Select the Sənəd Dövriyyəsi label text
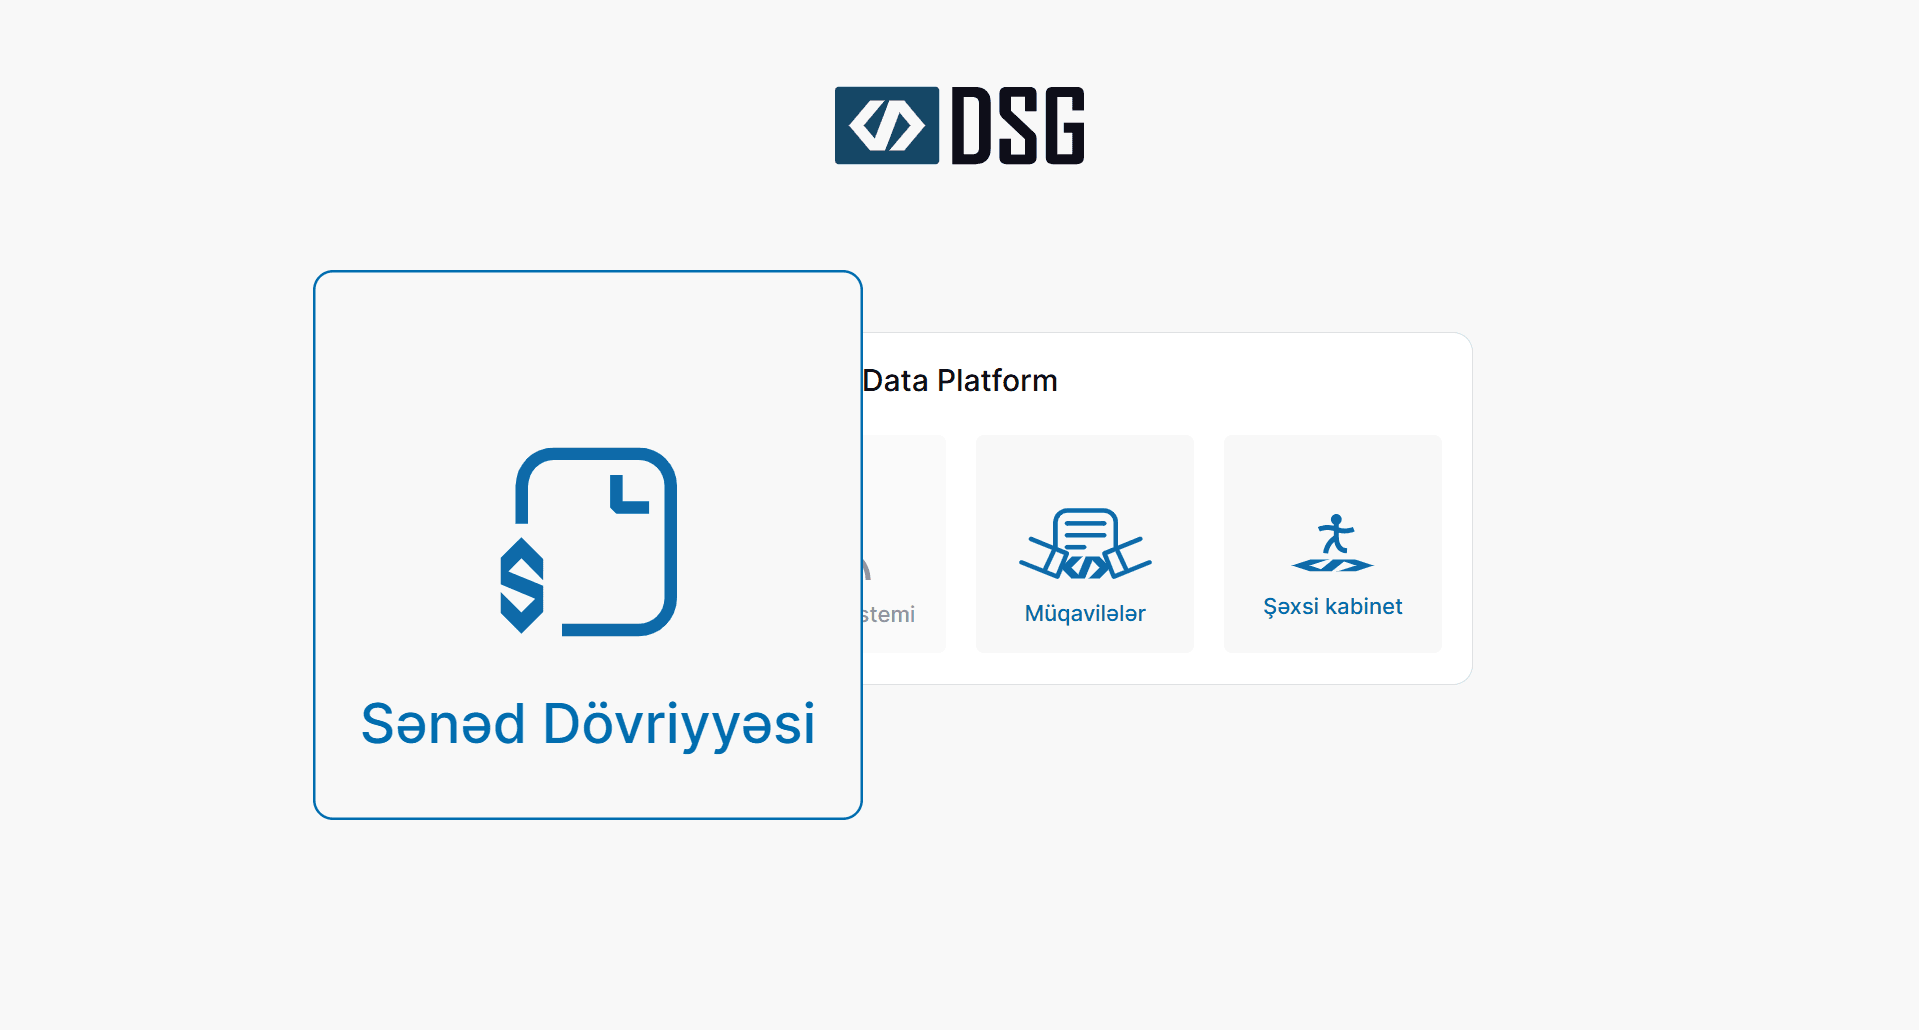This screenshot has height=1030, width=1919. pos(588,724)
